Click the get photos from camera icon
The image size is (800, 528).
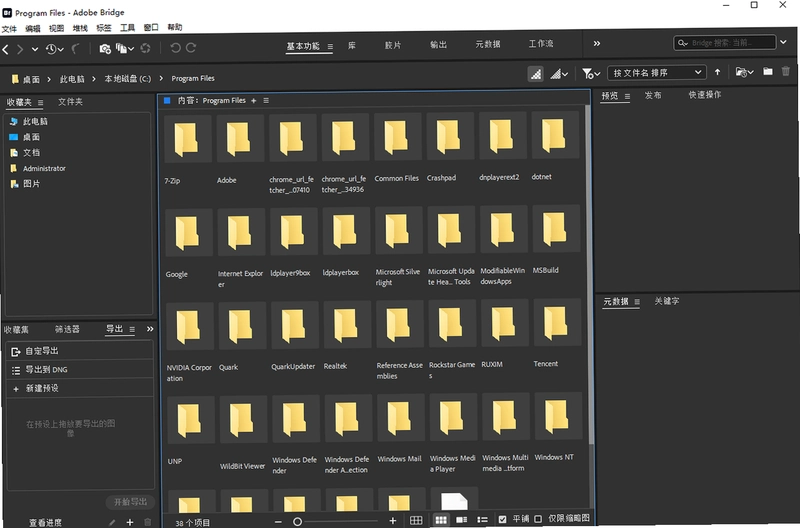105,48
